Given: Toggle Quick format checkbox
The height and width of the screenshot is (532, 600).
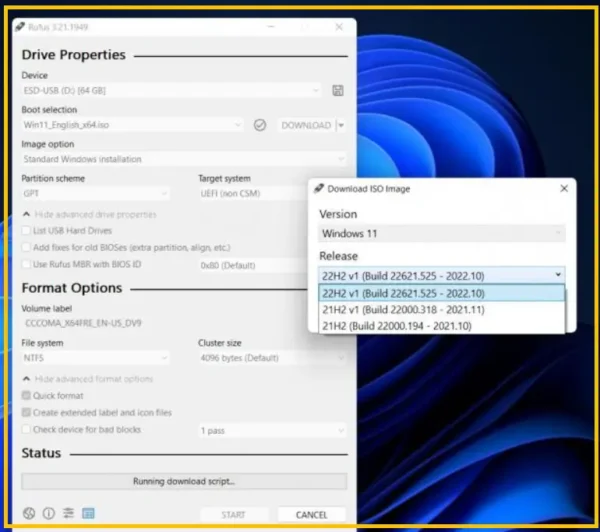Looking at the screenshot, I should pos(26,395).
